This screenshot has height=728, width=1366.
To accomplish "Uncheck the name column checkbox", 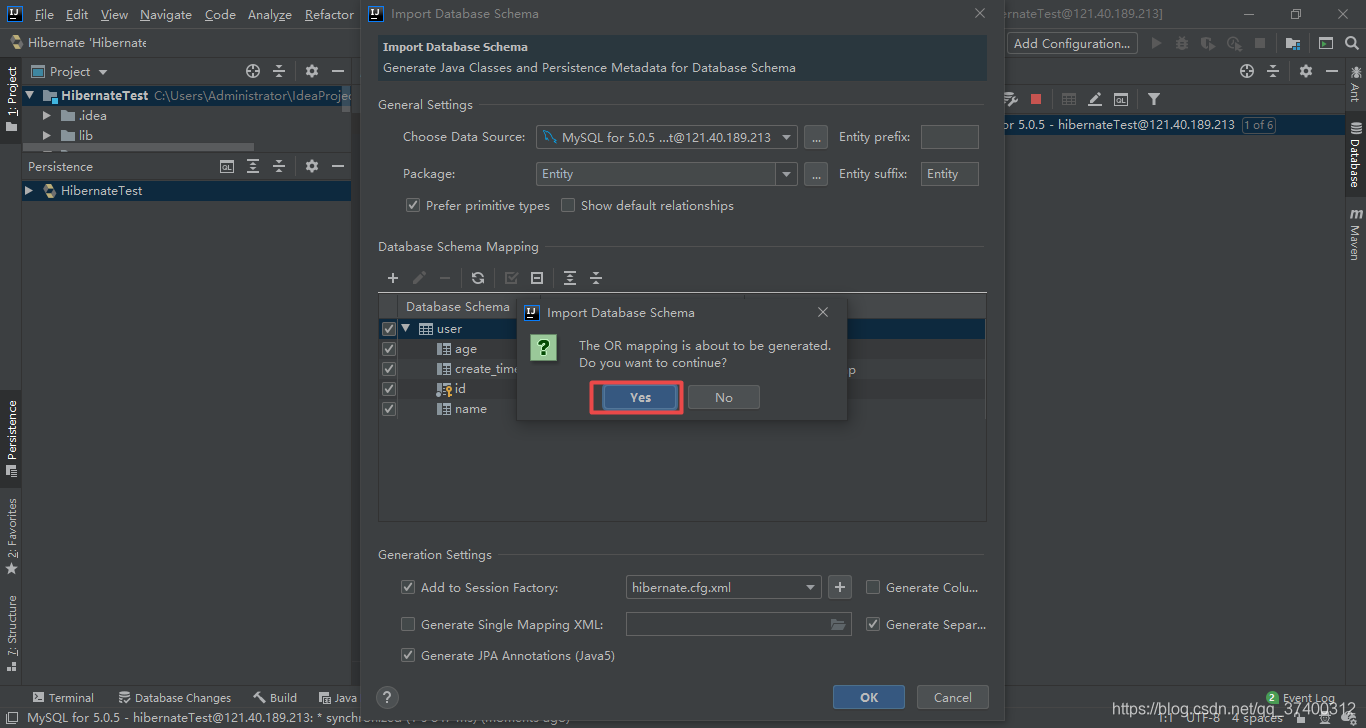I will [x=389, y=409].
